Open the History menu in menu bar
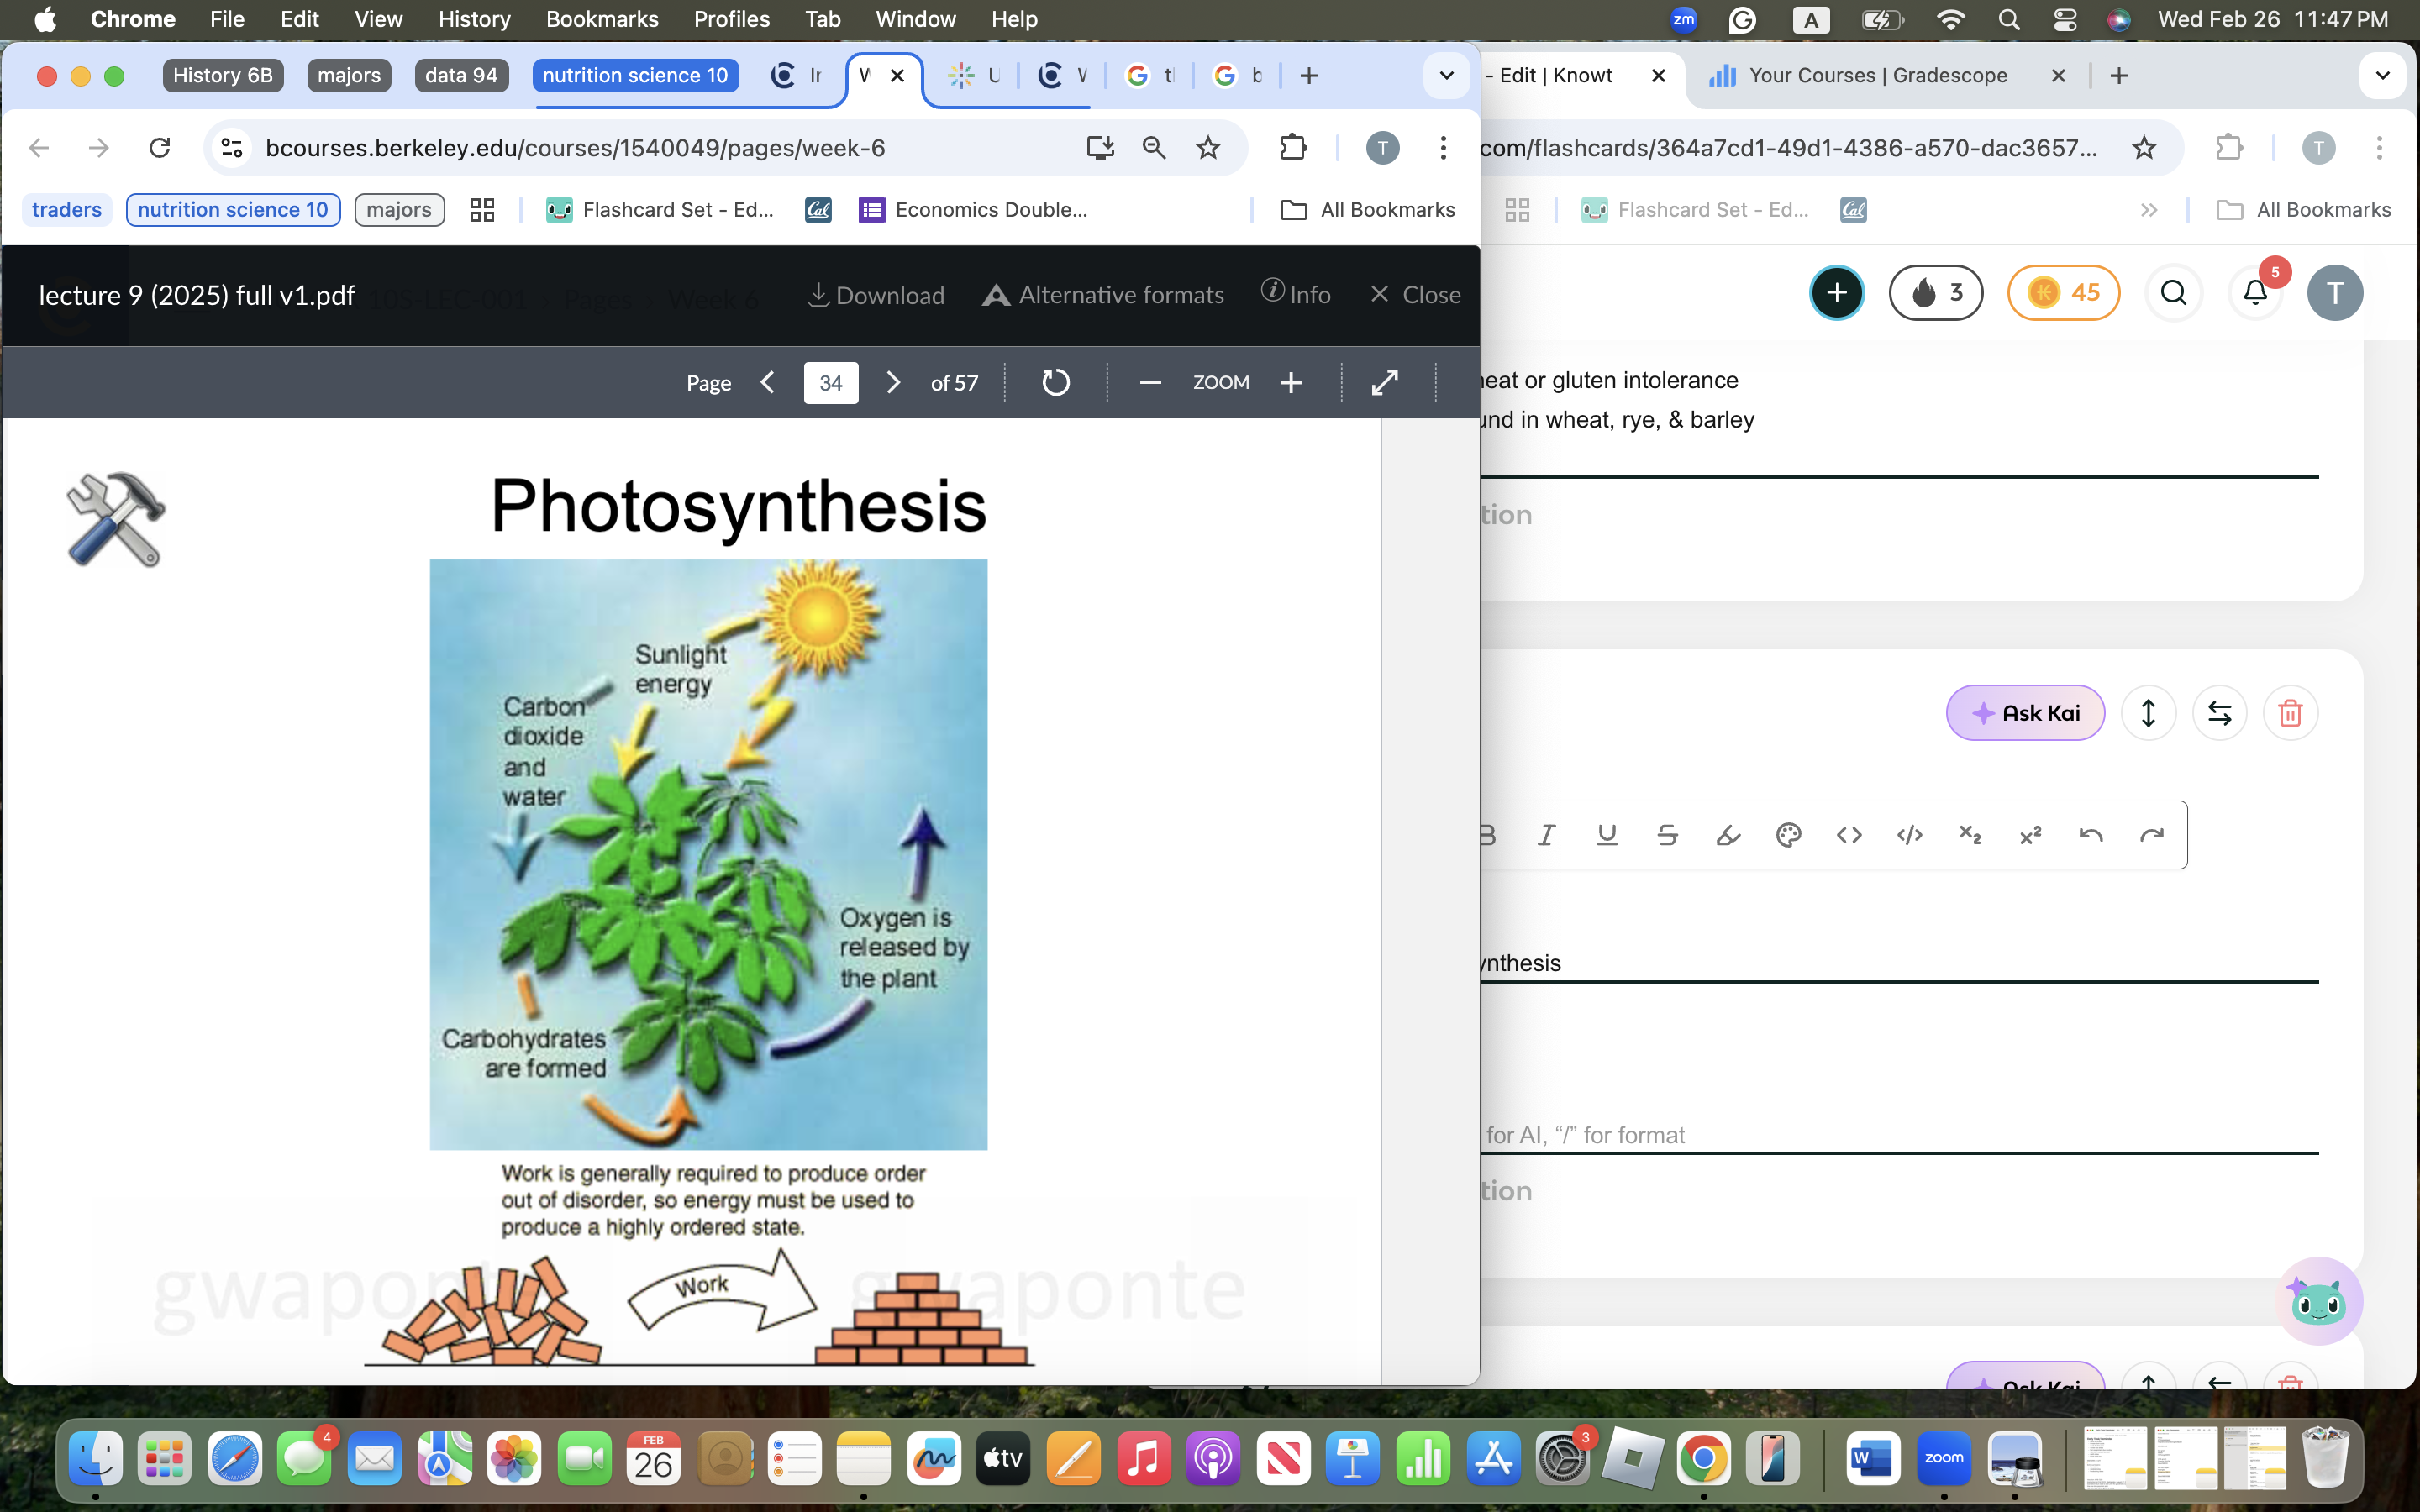The width and height of the screenshot is (2420, 1512). (x=474, y=19)
